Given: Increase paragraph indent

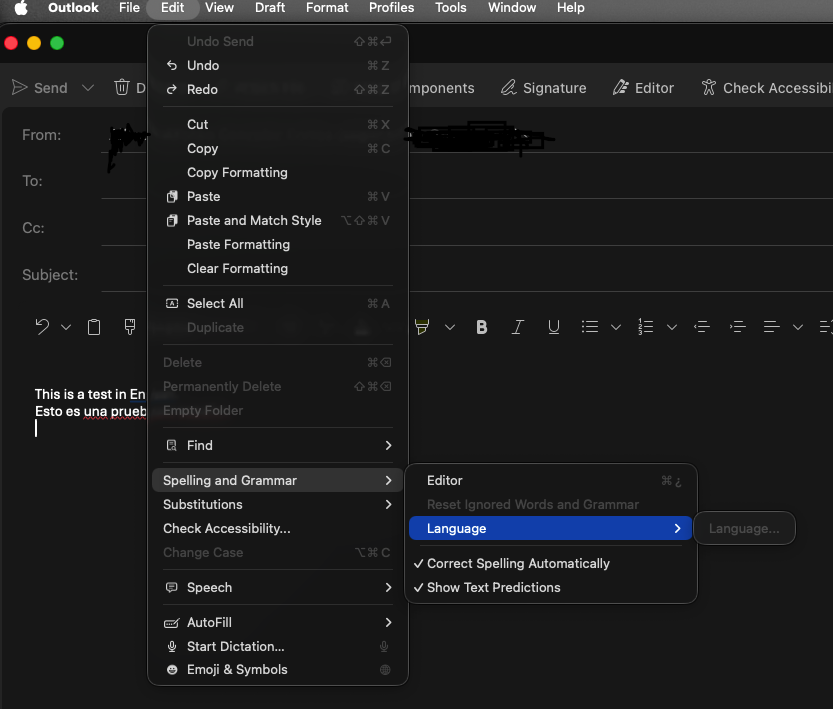Looking at the screenshot, I should (737, 327).
